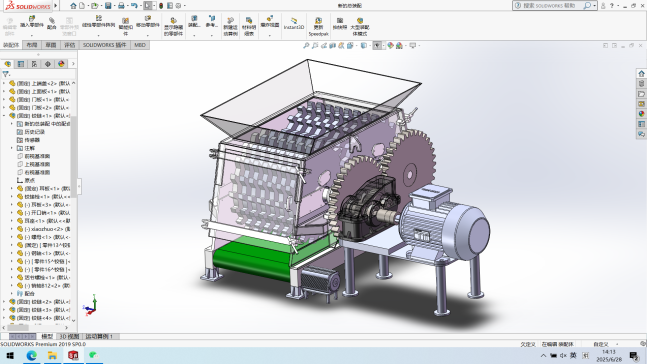Click 插入零部件 (Insert Components) tool
This screenshot has height=364, width=647.
[32, 22]
